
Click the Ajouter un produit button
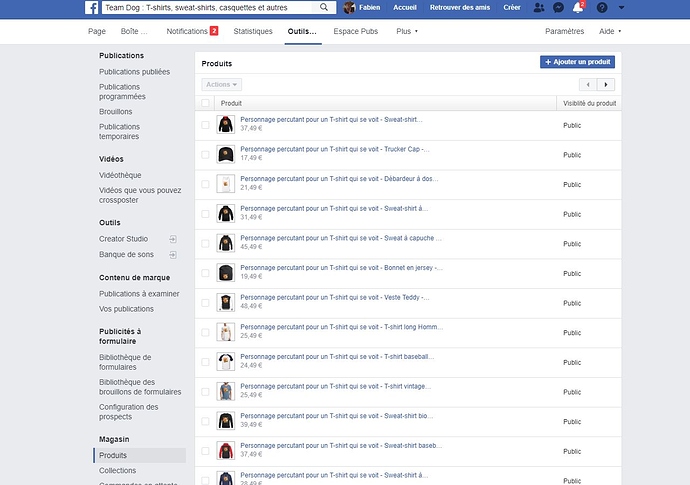(577, 62)
